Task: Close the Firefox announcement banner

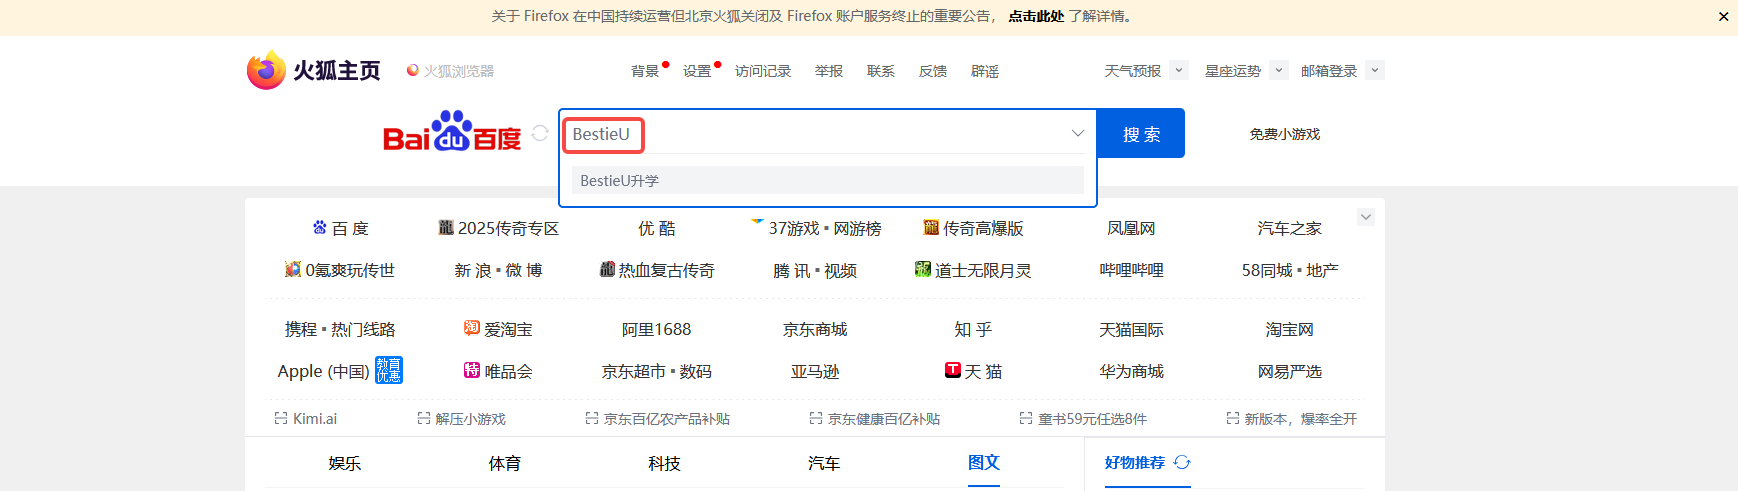Action: coord(1724,16)
